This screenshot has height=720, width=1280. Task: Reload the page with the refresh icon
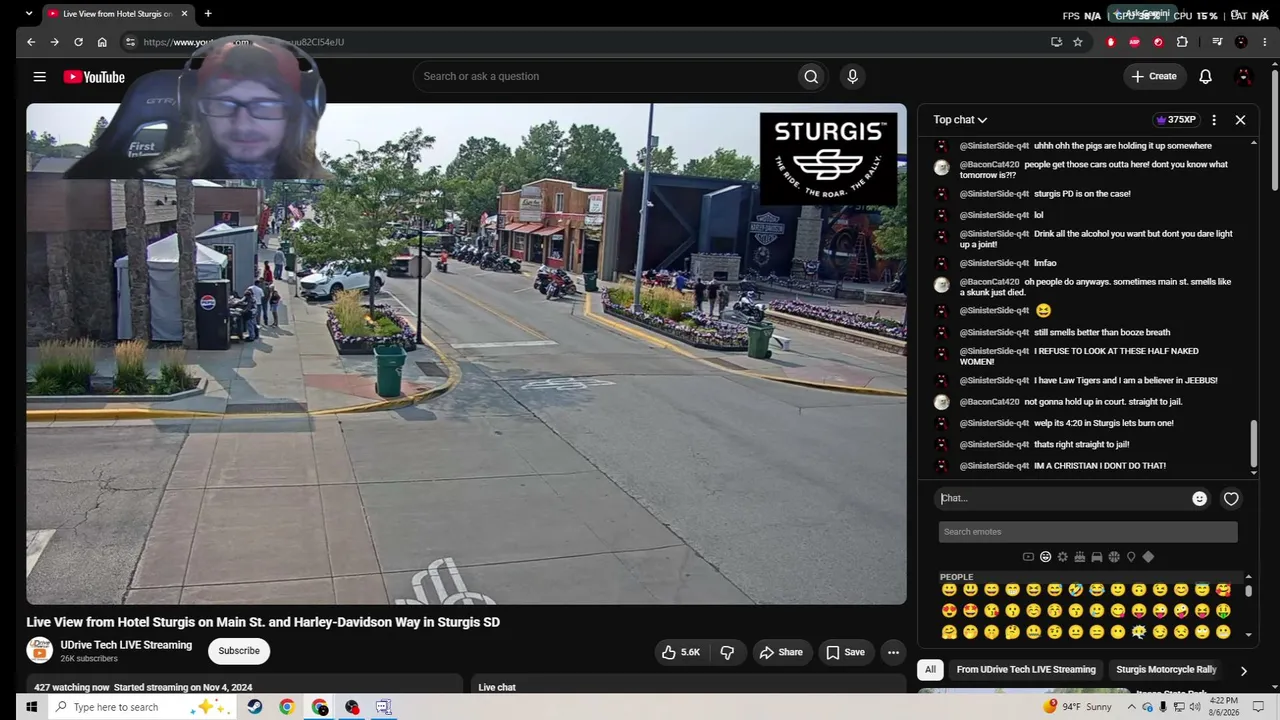(78, 42)
